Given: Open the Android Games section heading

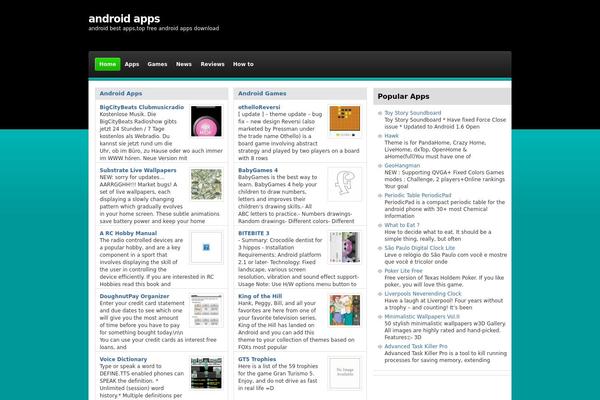Looking at the screenshot, I should pos(262,93).
